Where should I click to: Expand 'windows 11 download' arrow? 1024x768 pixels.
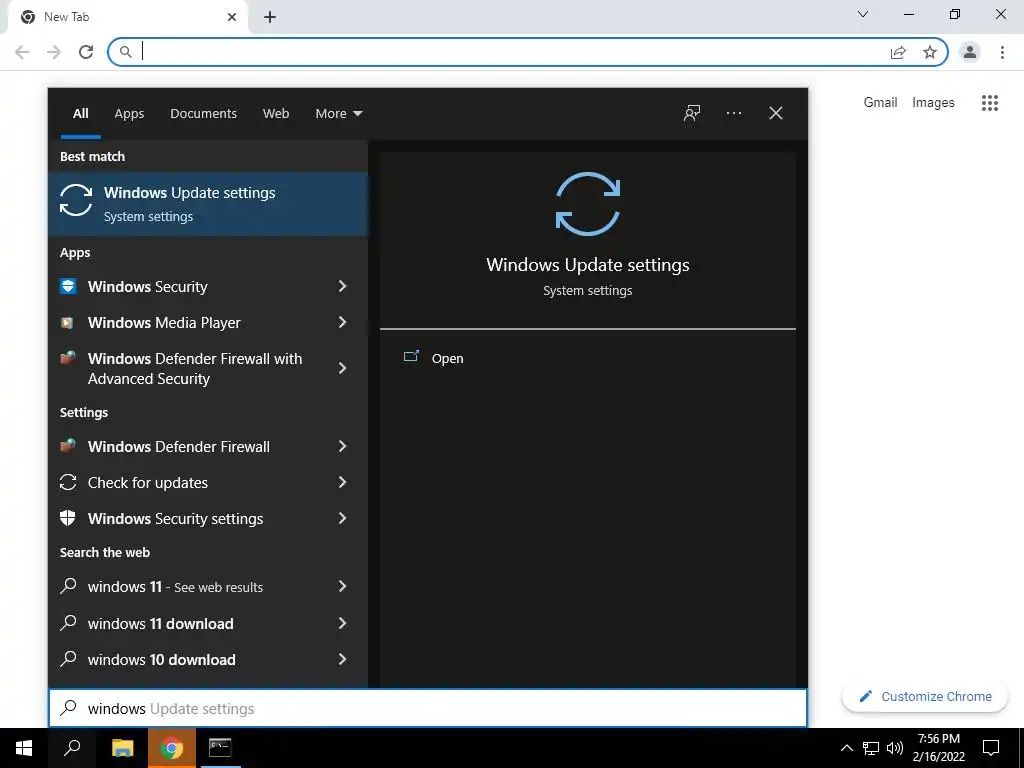(342, 623)
